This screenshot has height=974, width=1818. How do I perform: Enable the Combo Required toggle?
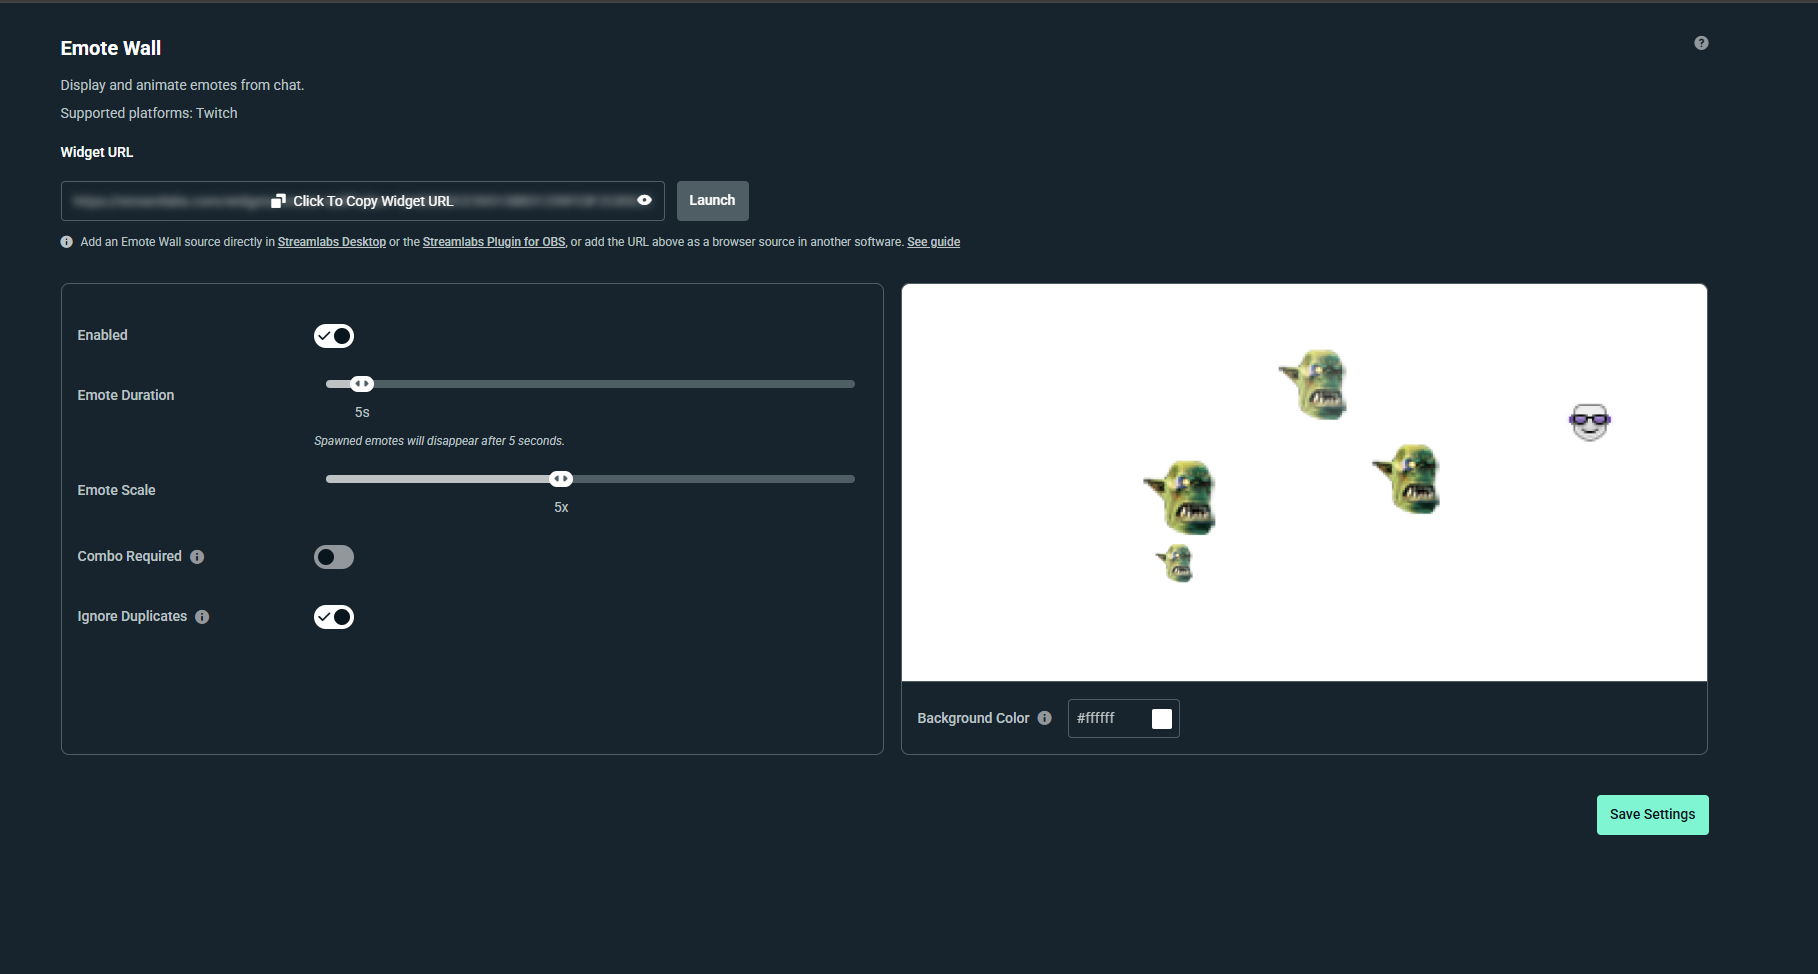tap(334, 557)
